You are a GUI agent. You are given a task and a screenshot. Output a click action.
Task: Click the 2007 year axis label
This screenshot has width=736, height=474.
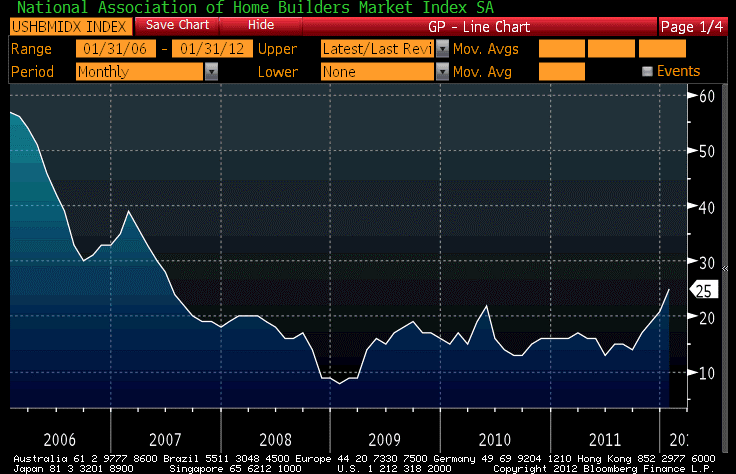click(165, 440)
